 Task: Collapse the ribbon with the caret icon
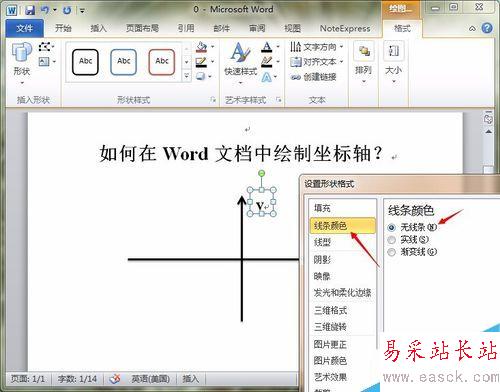[472, 29]
